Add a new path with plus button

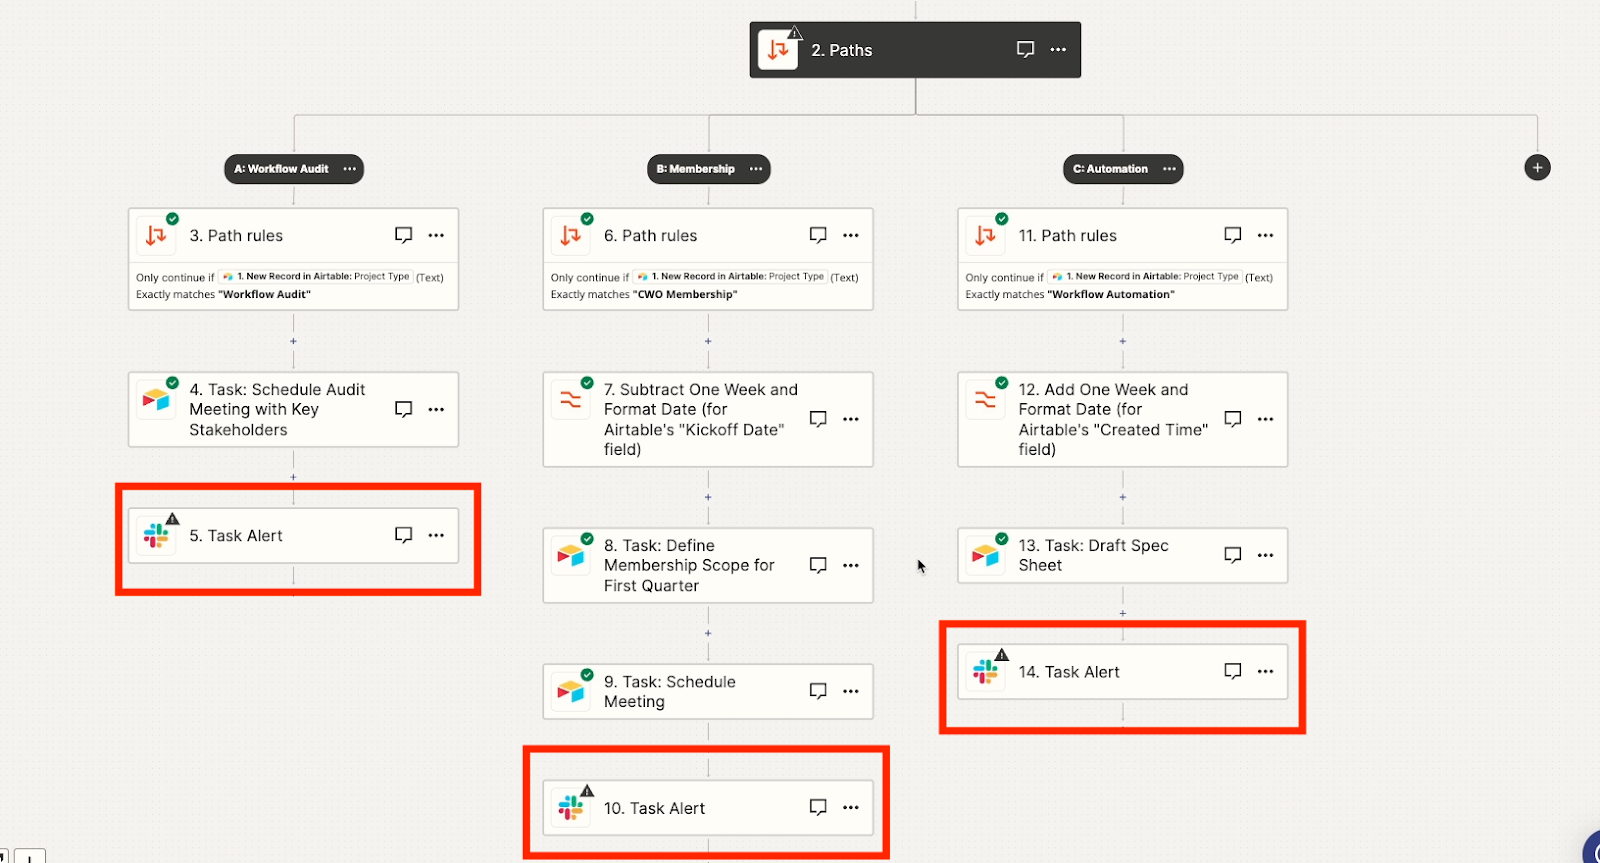[x=1537, y=167]
